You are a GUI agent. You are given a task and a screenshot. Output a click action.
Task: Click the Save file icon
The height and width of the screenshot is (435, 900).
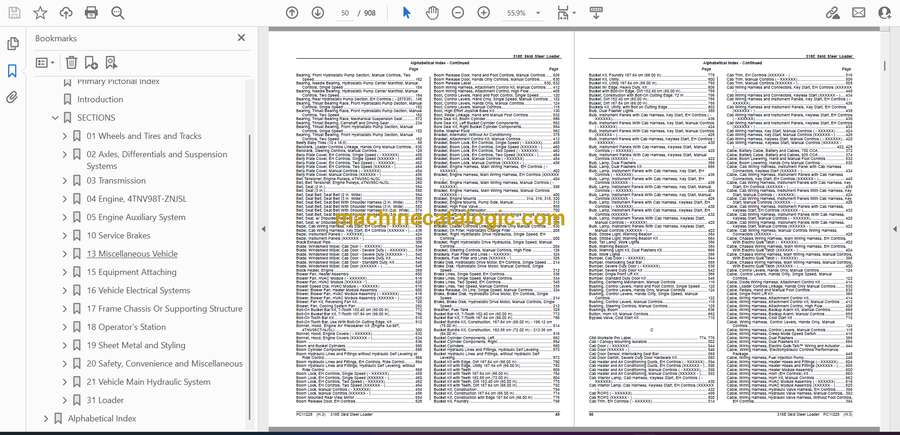14,13
